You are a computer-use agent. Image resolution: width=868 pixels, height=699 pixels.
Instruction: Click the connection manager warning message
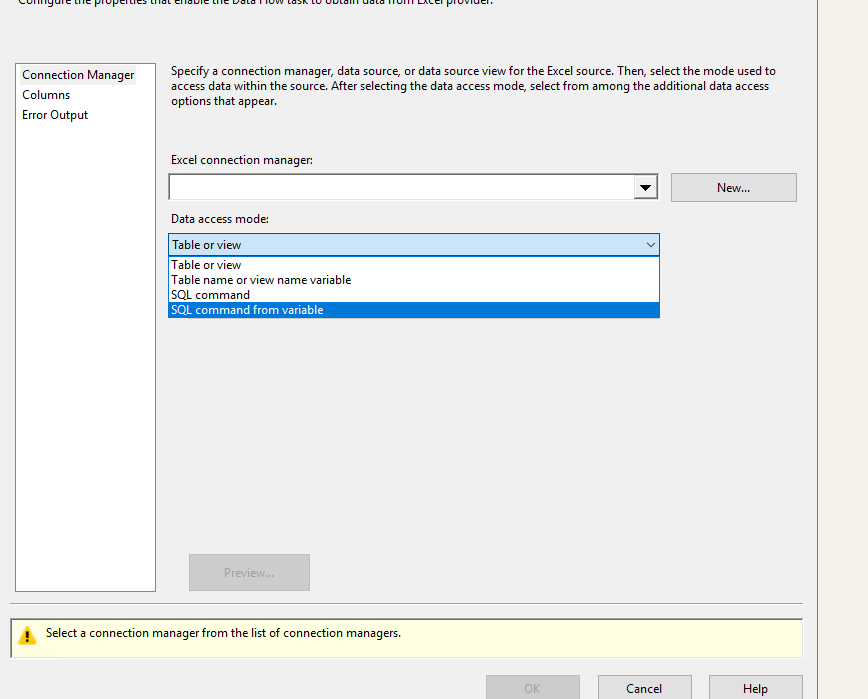pos(223,633)
